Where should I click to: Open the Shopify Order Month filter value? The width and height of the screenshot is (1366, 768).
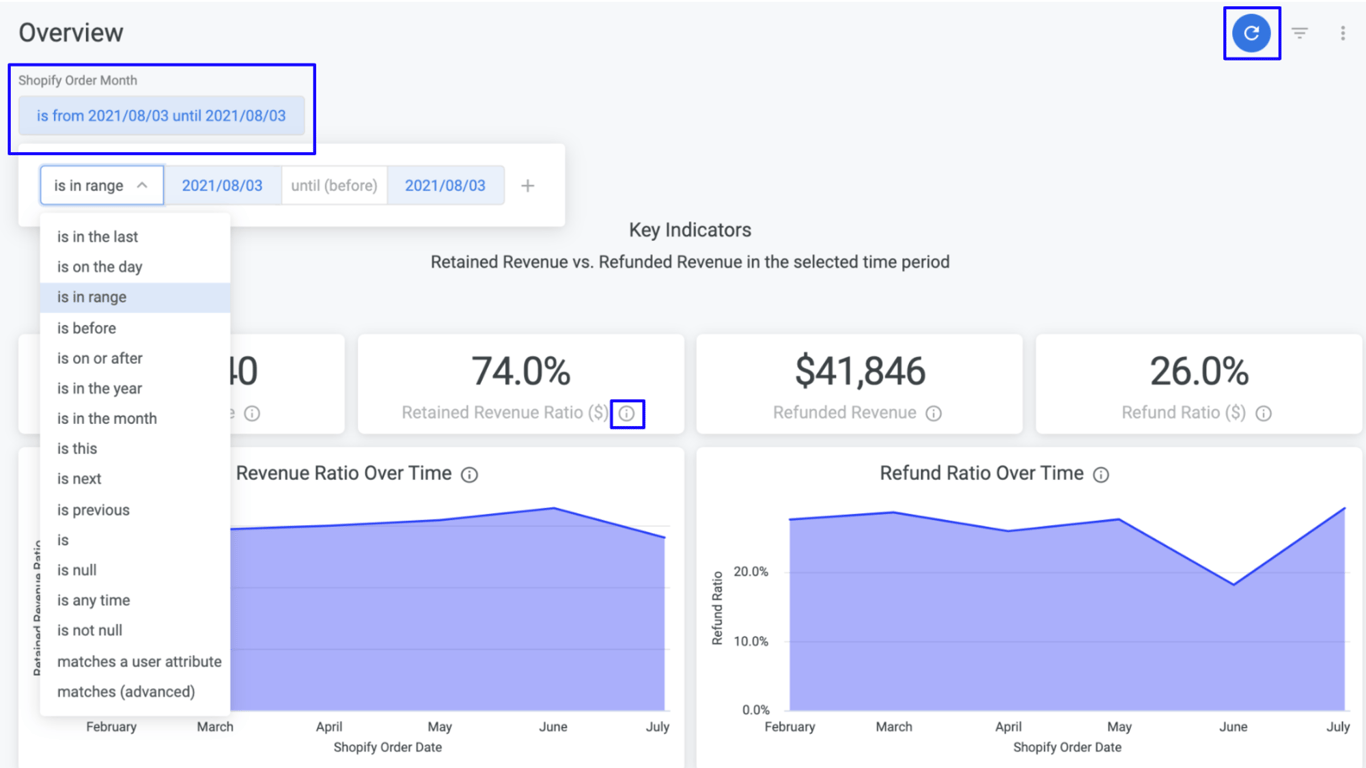coord(161,116)
